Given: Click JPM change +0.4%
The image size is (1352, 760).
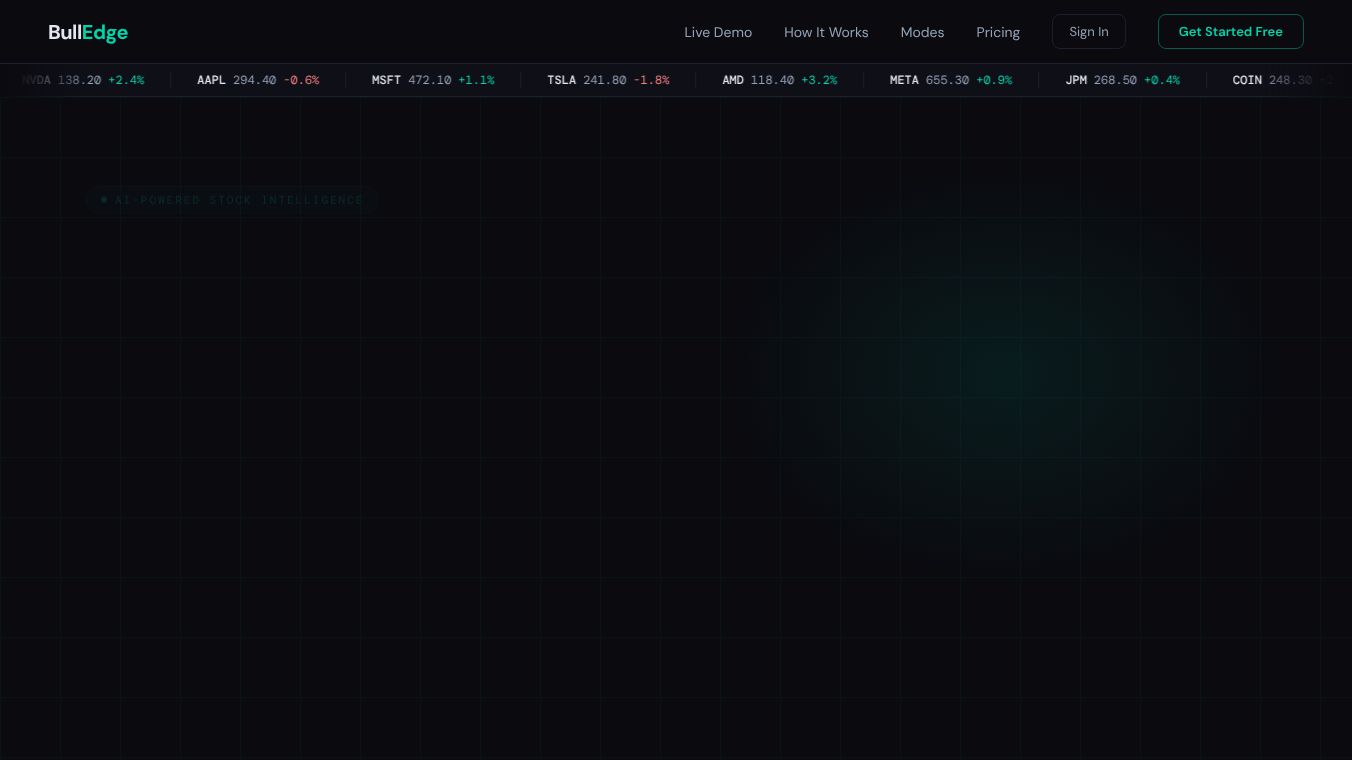Looking at the screenshot, I should pyautogui.click(x=1162, y=80).
